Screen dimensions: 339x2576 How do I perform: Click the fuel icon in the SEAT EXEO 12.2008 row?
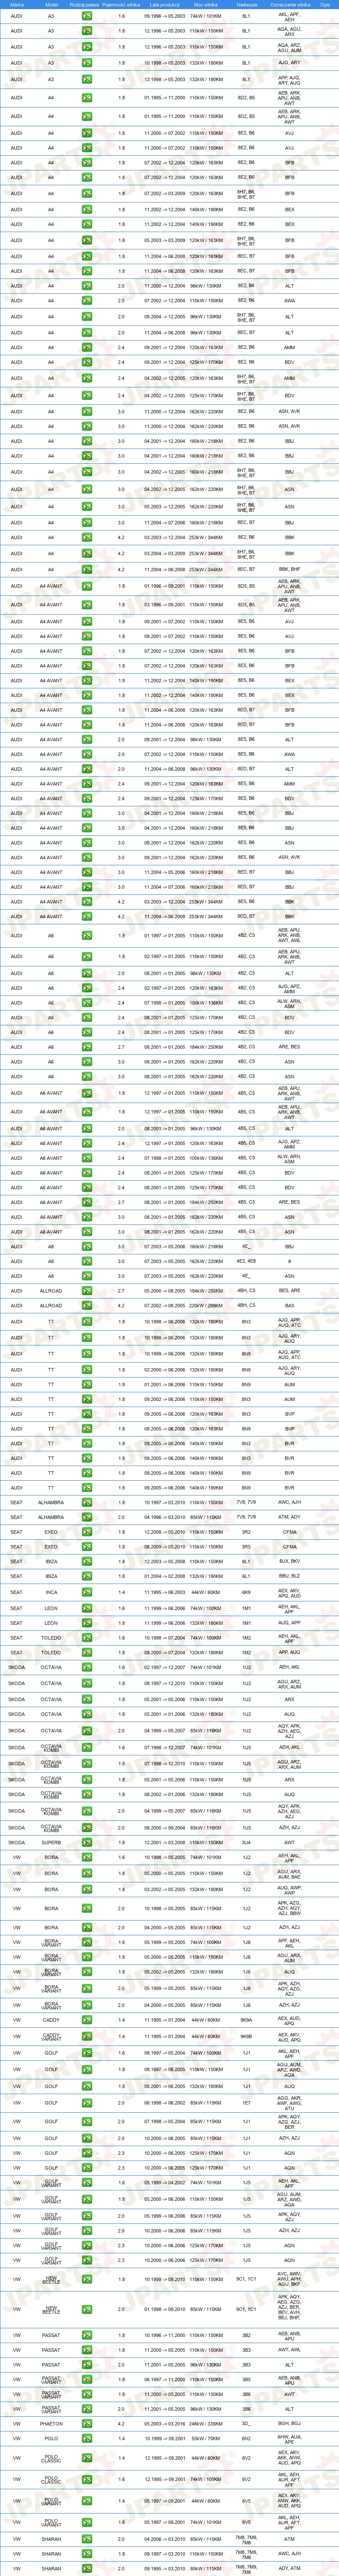point(88,1532)
